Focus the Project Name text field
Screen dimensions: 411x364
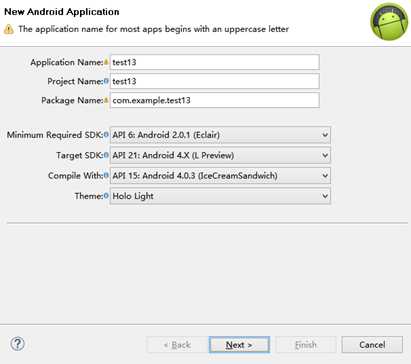(215, 81)
